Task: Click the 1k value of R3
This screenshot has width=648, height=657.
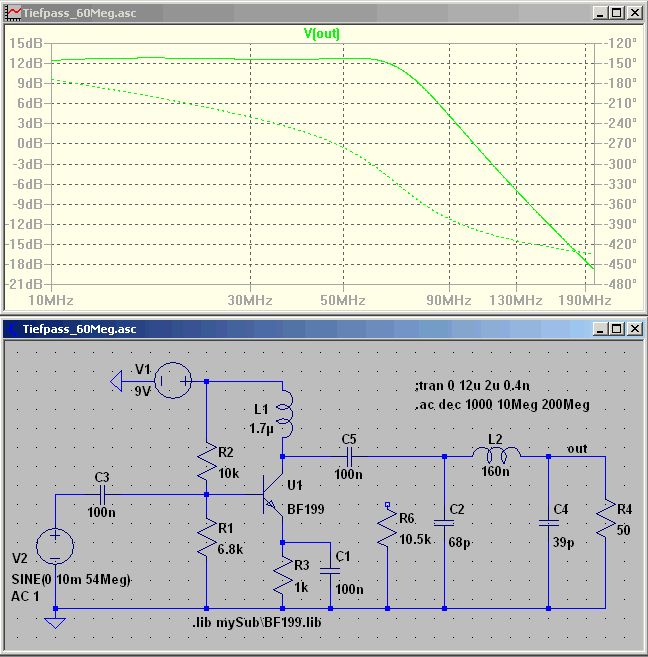Action: click(301, 587)
